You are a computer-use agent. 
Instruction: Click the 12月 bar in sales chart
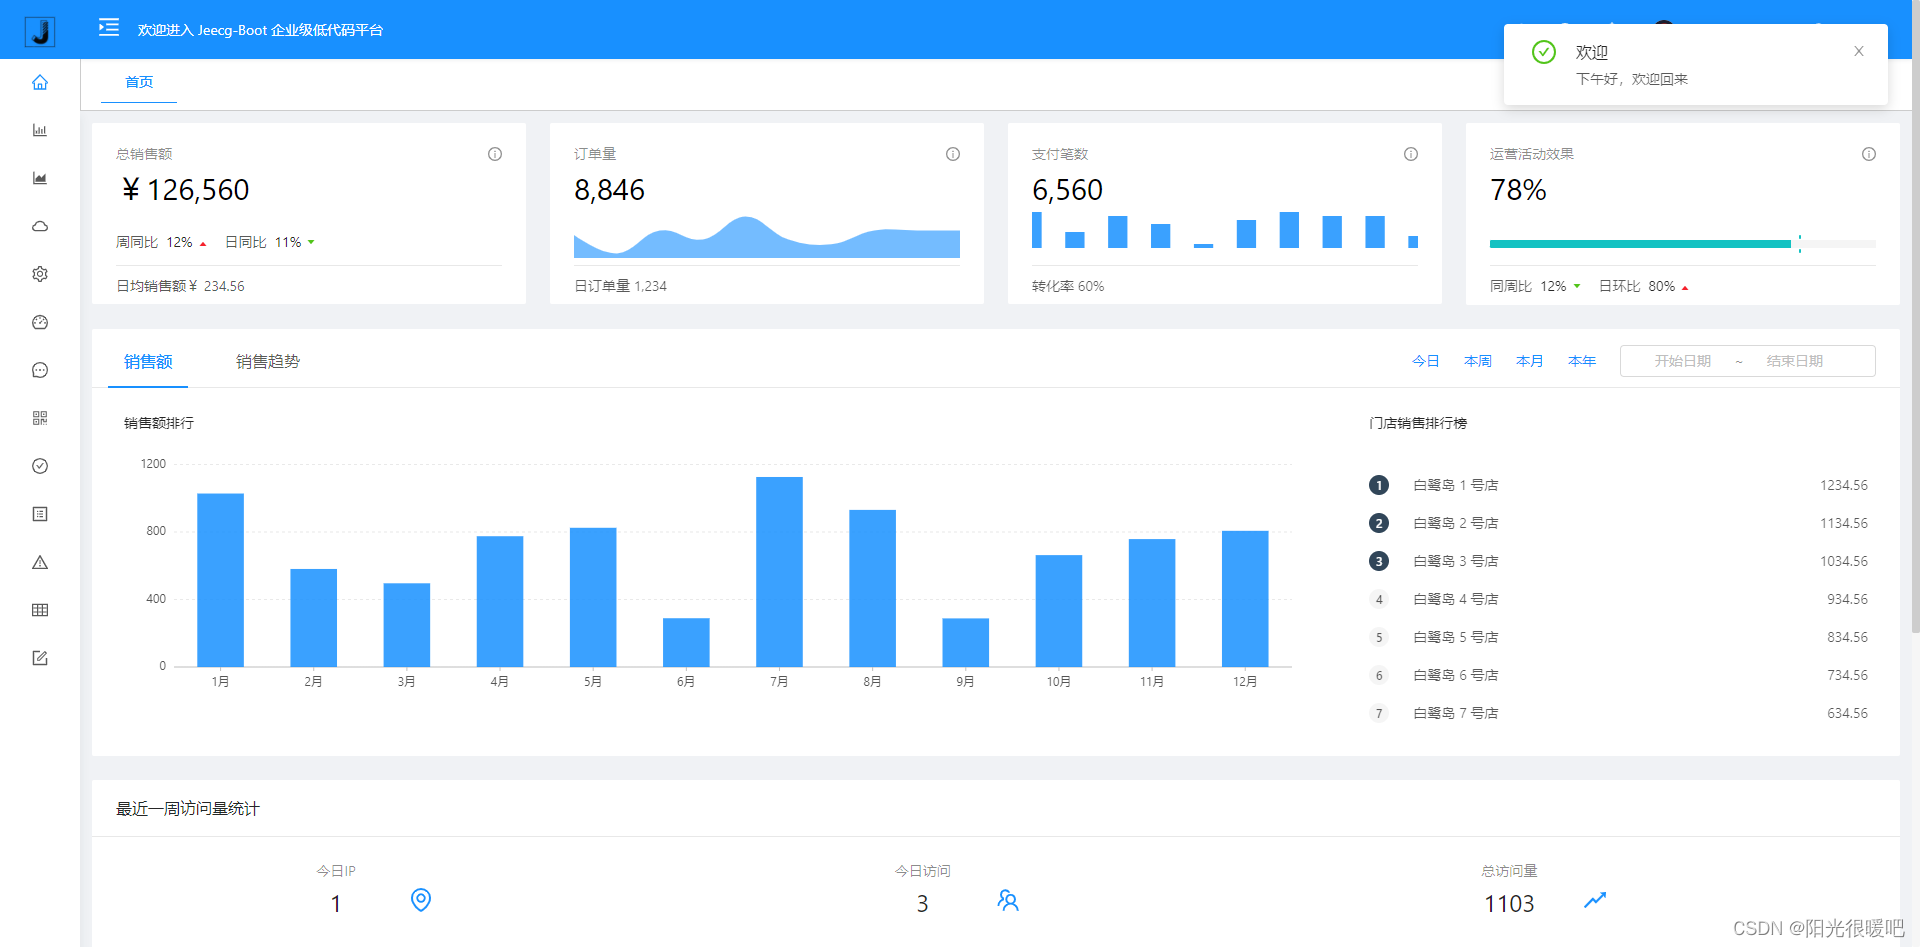tap(1245, 599)
